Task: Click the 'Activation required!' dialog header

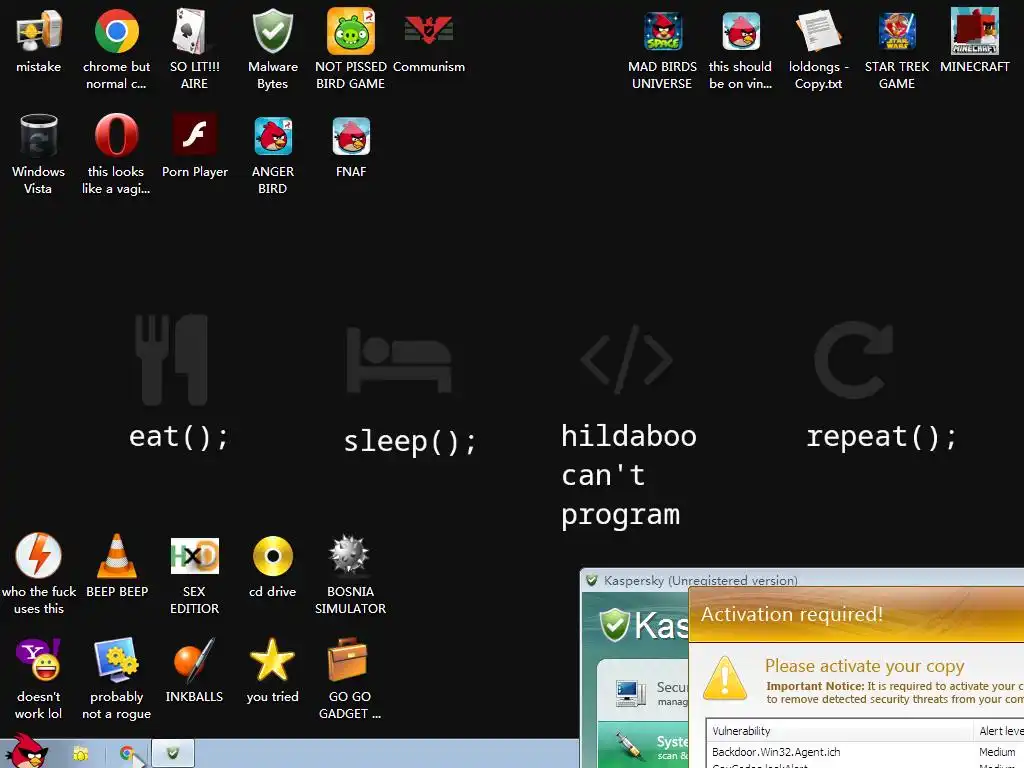Action: click(x=856, y=614)
